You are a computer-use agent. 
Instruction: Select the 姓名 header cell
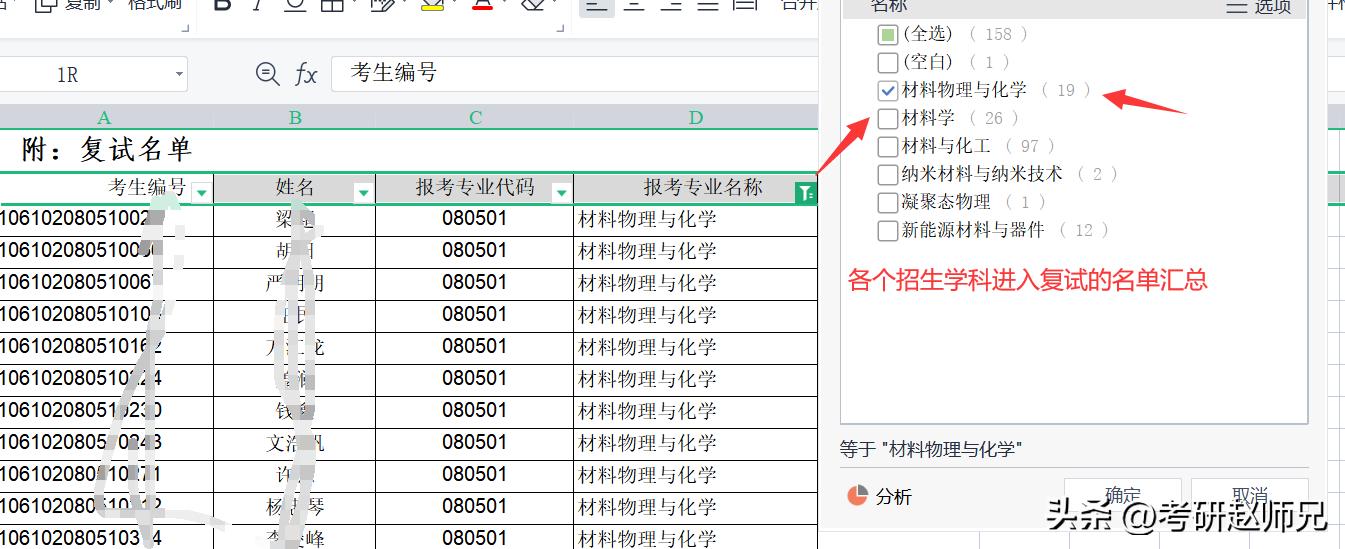click(x=295, y=188)
